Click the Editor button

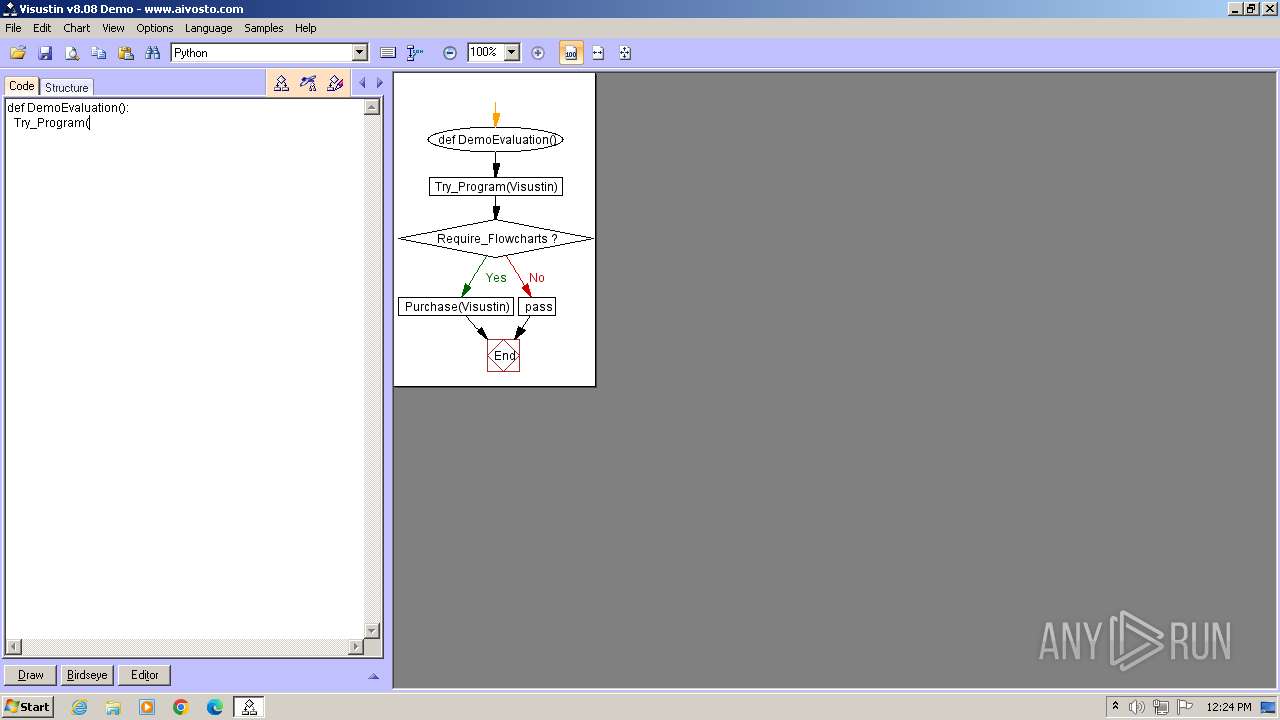145,675
